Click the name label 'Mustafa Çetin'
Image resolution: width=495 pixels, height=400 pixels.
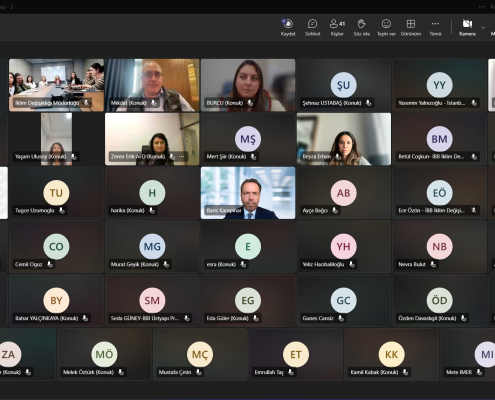tap(175, 372)
